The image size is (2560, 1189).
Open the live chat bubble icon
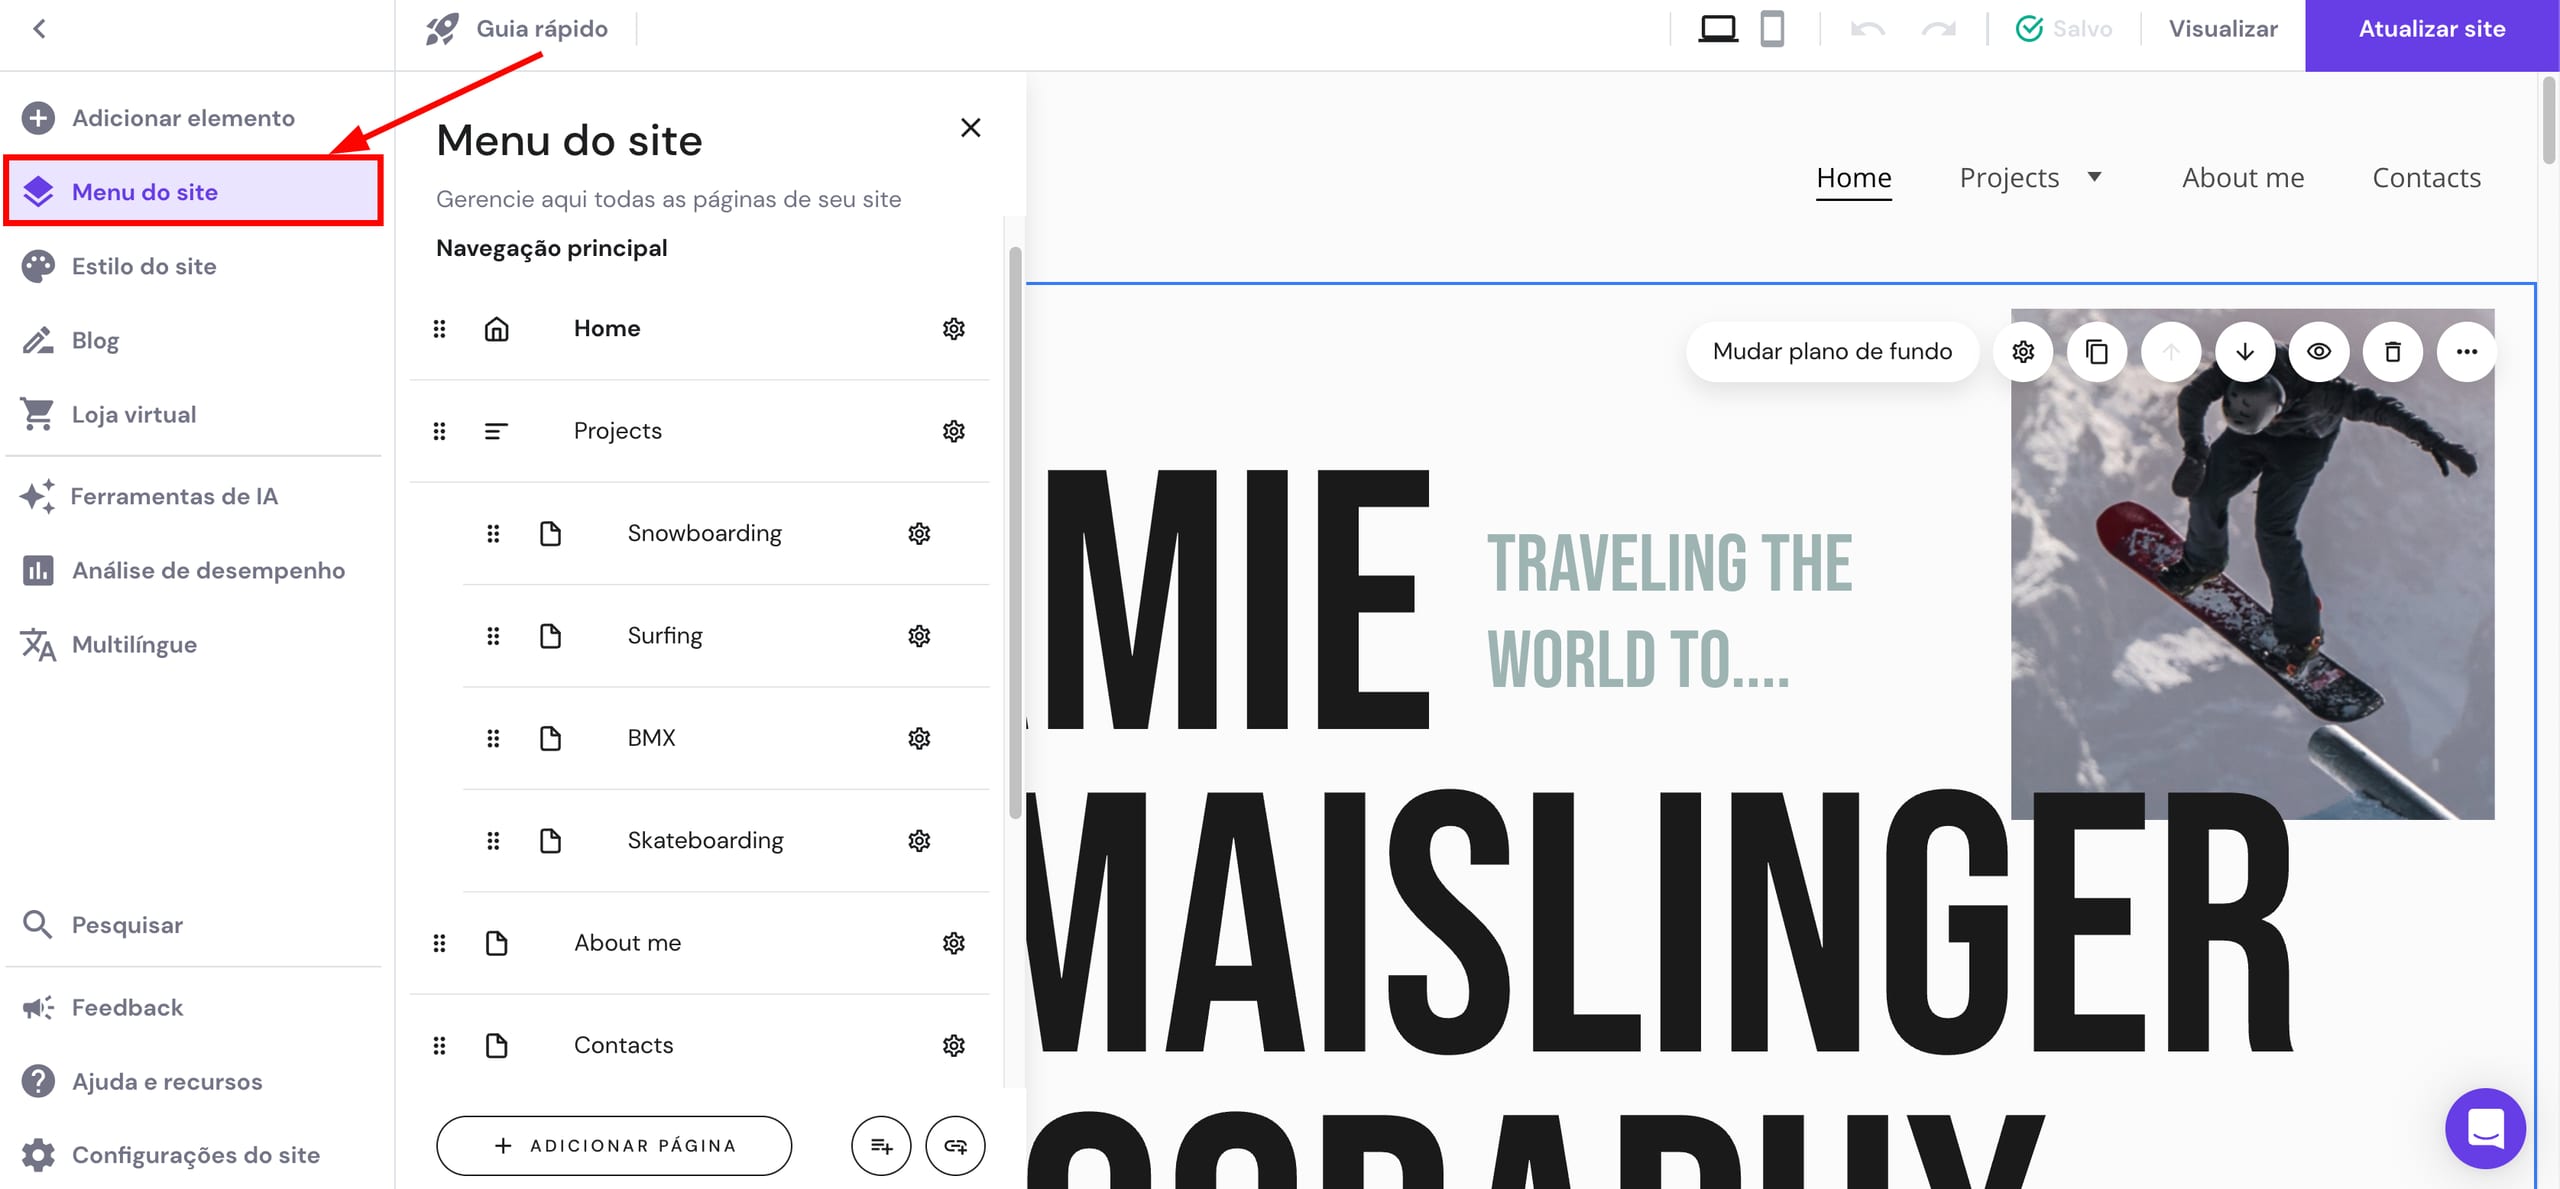pyautogui.click(x=2485, y=1128)
